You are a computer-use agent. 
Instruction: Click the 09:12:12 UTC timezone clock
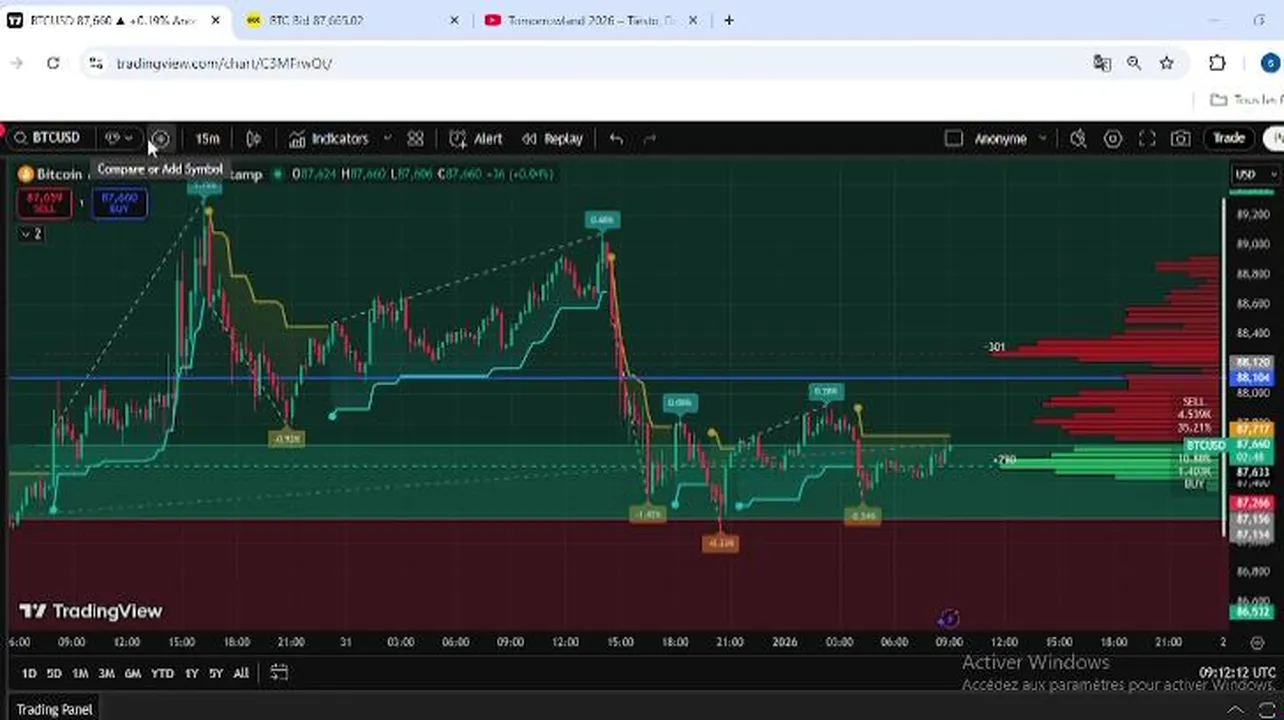[1237, 673]
